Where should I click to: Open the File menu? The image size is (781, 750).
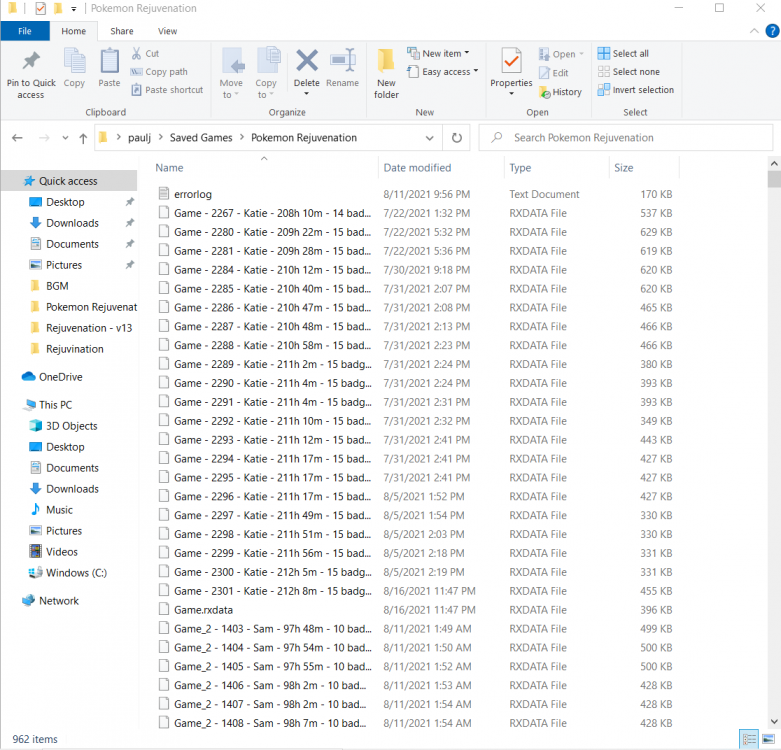click(x=25, y=31)
